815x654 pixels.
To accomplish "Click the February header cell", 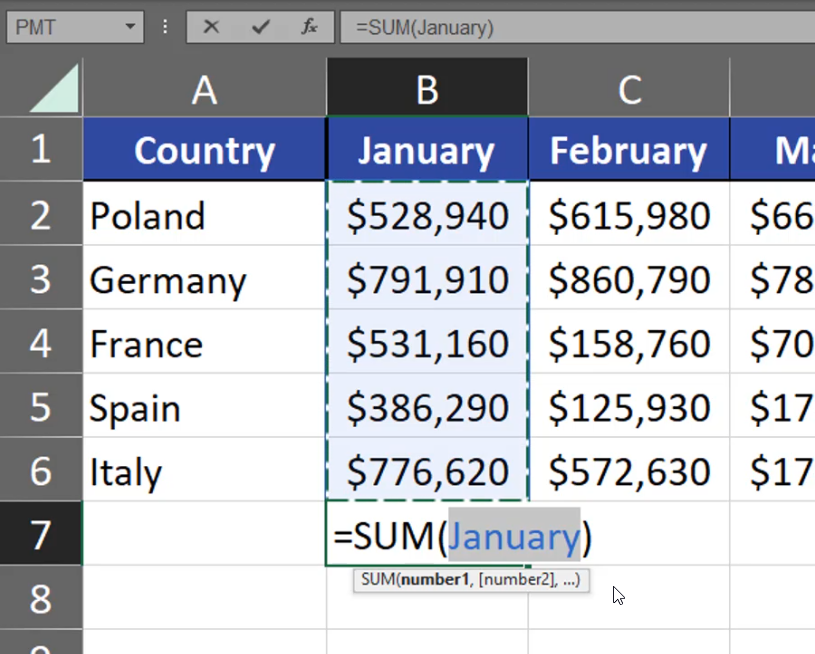I will [629, 151].
